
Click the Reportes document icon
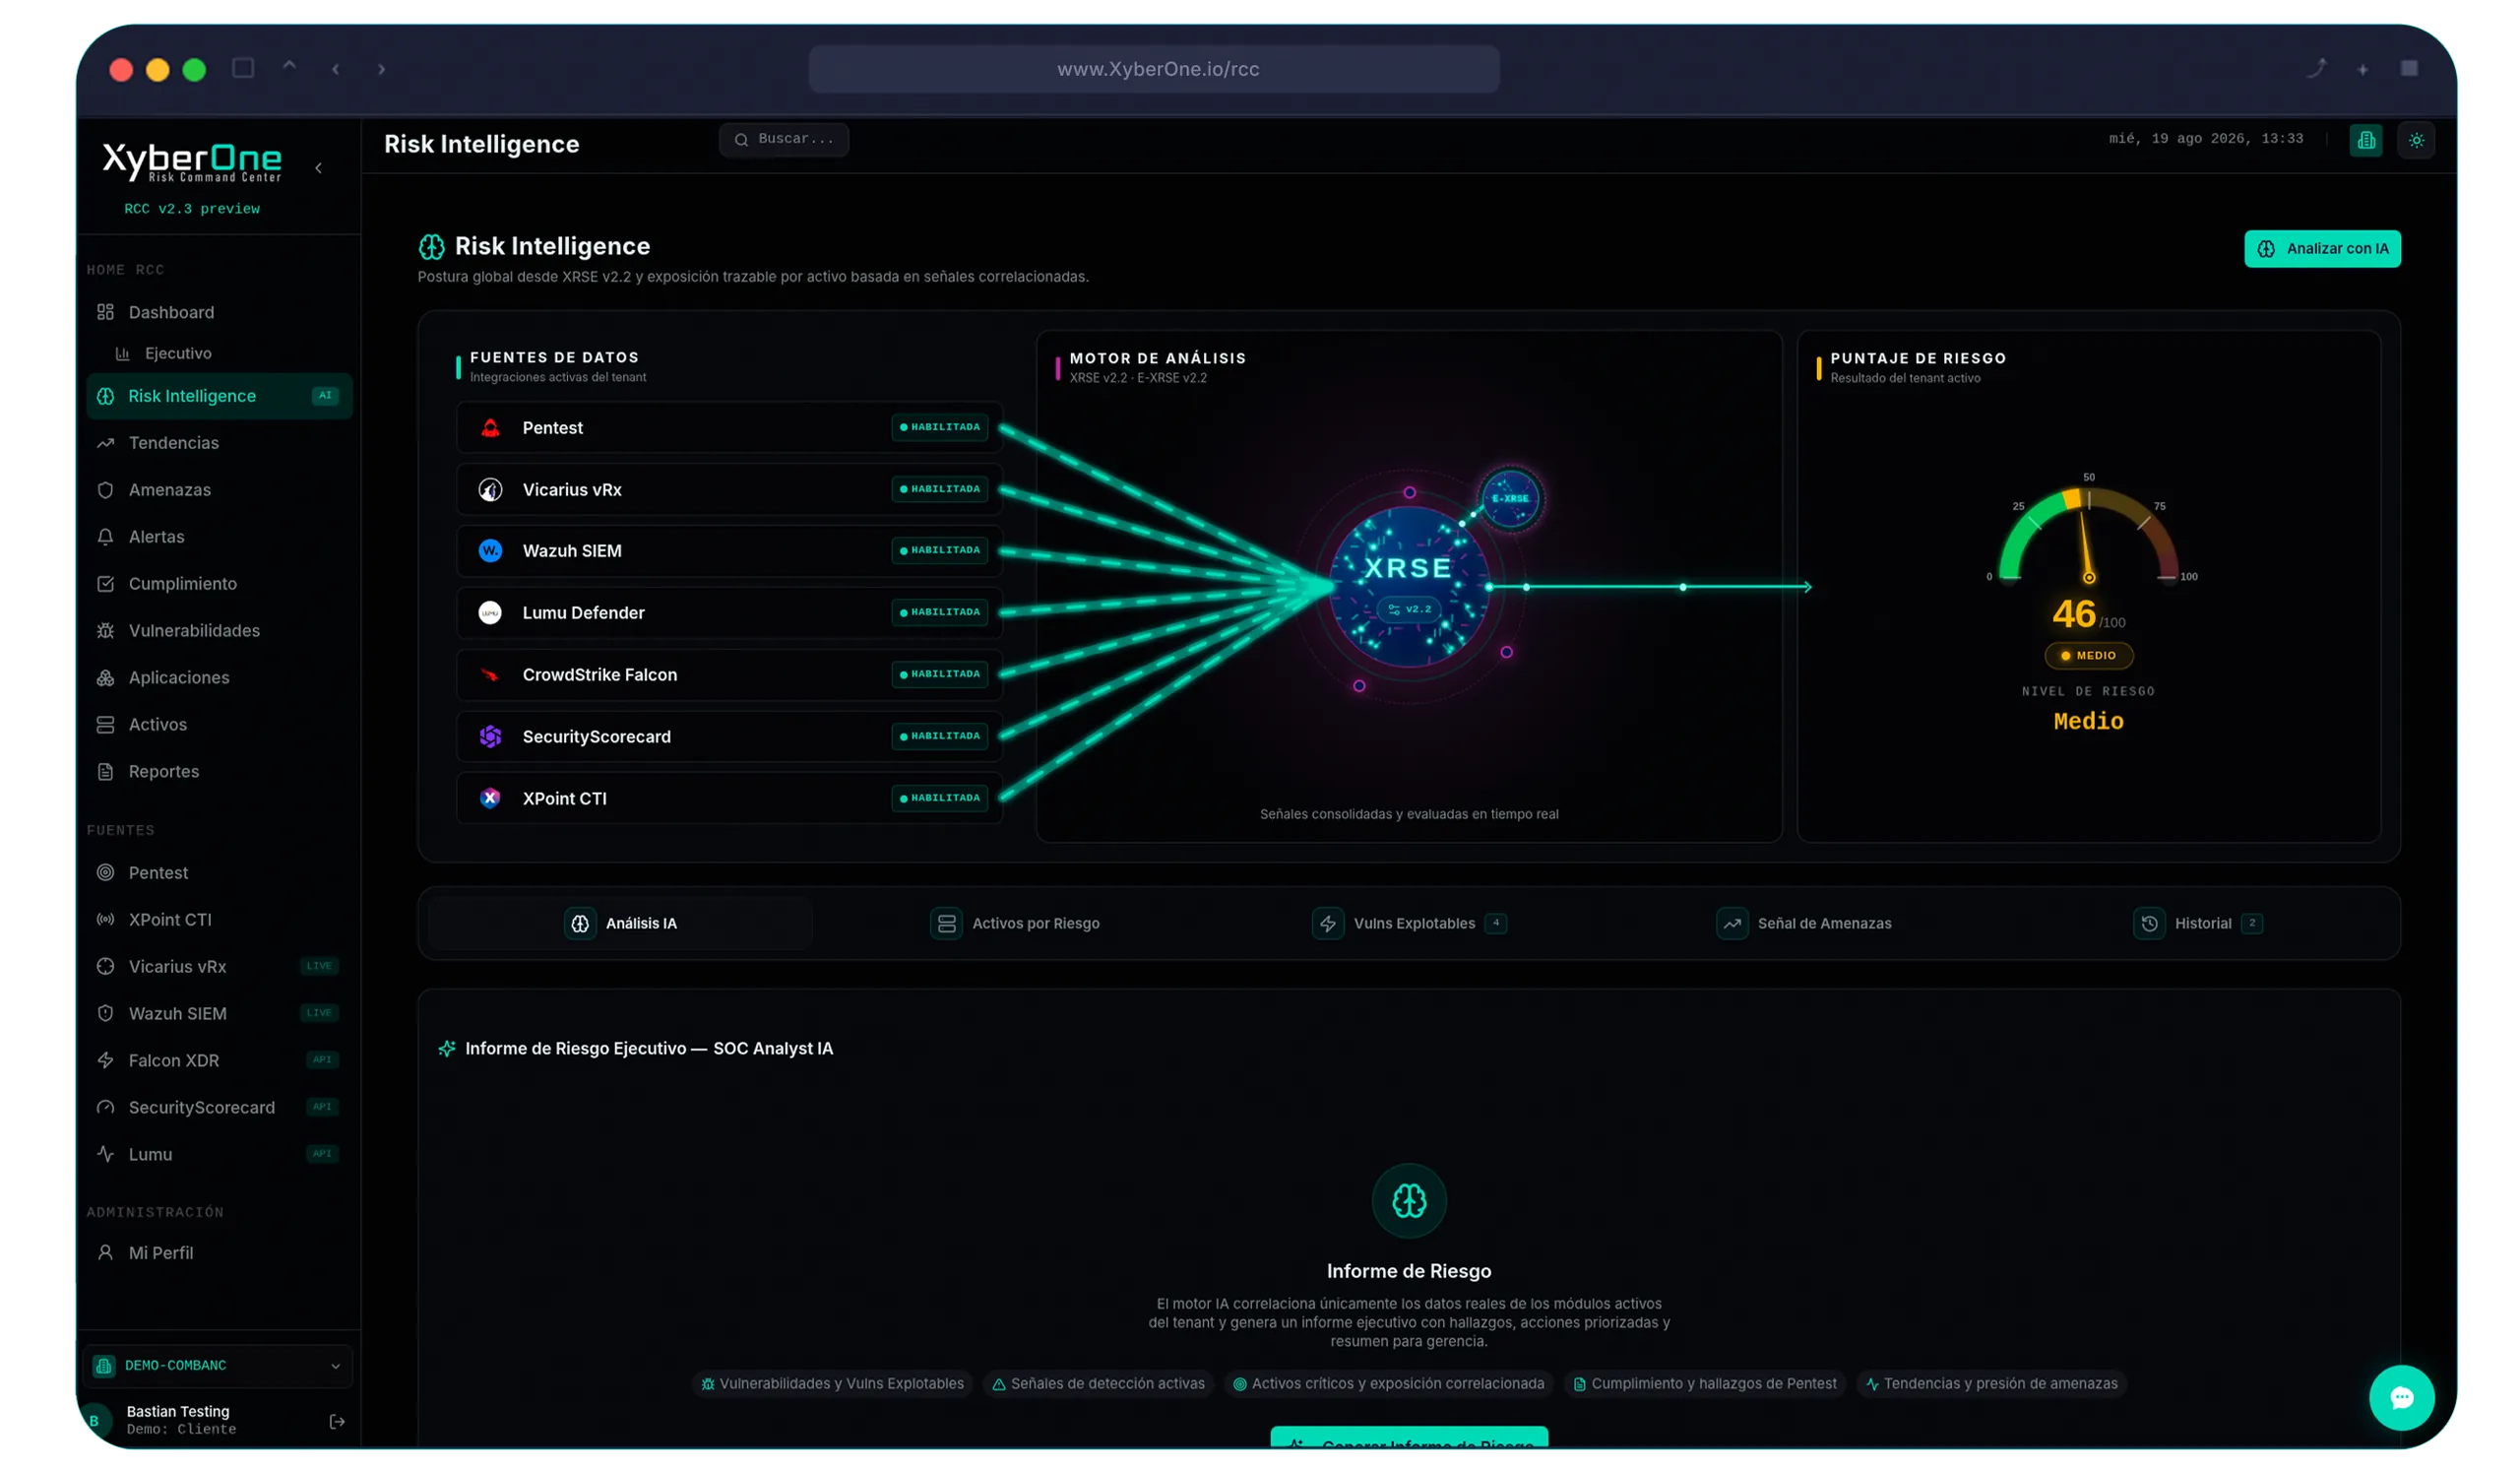click(105, 772)
